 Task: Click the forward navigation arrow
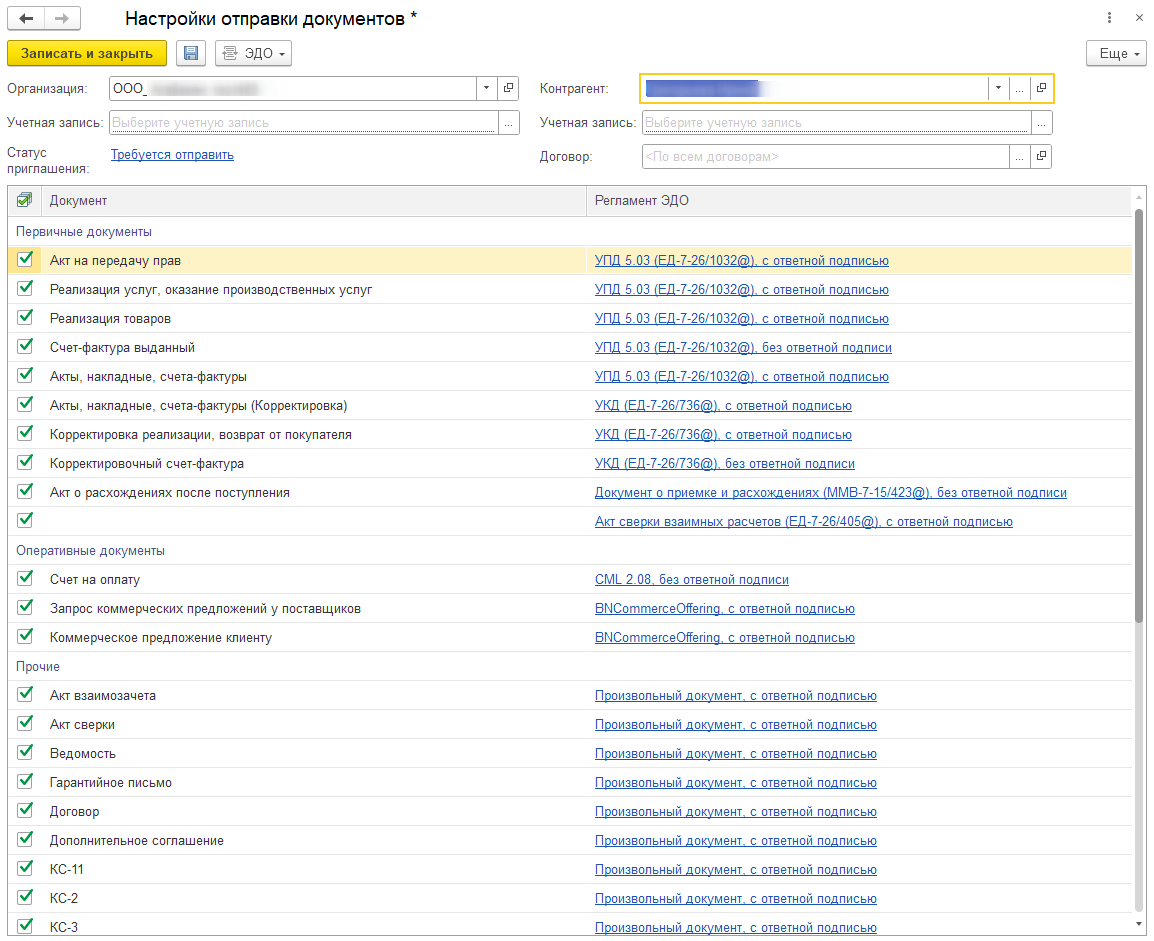point(62,19)
